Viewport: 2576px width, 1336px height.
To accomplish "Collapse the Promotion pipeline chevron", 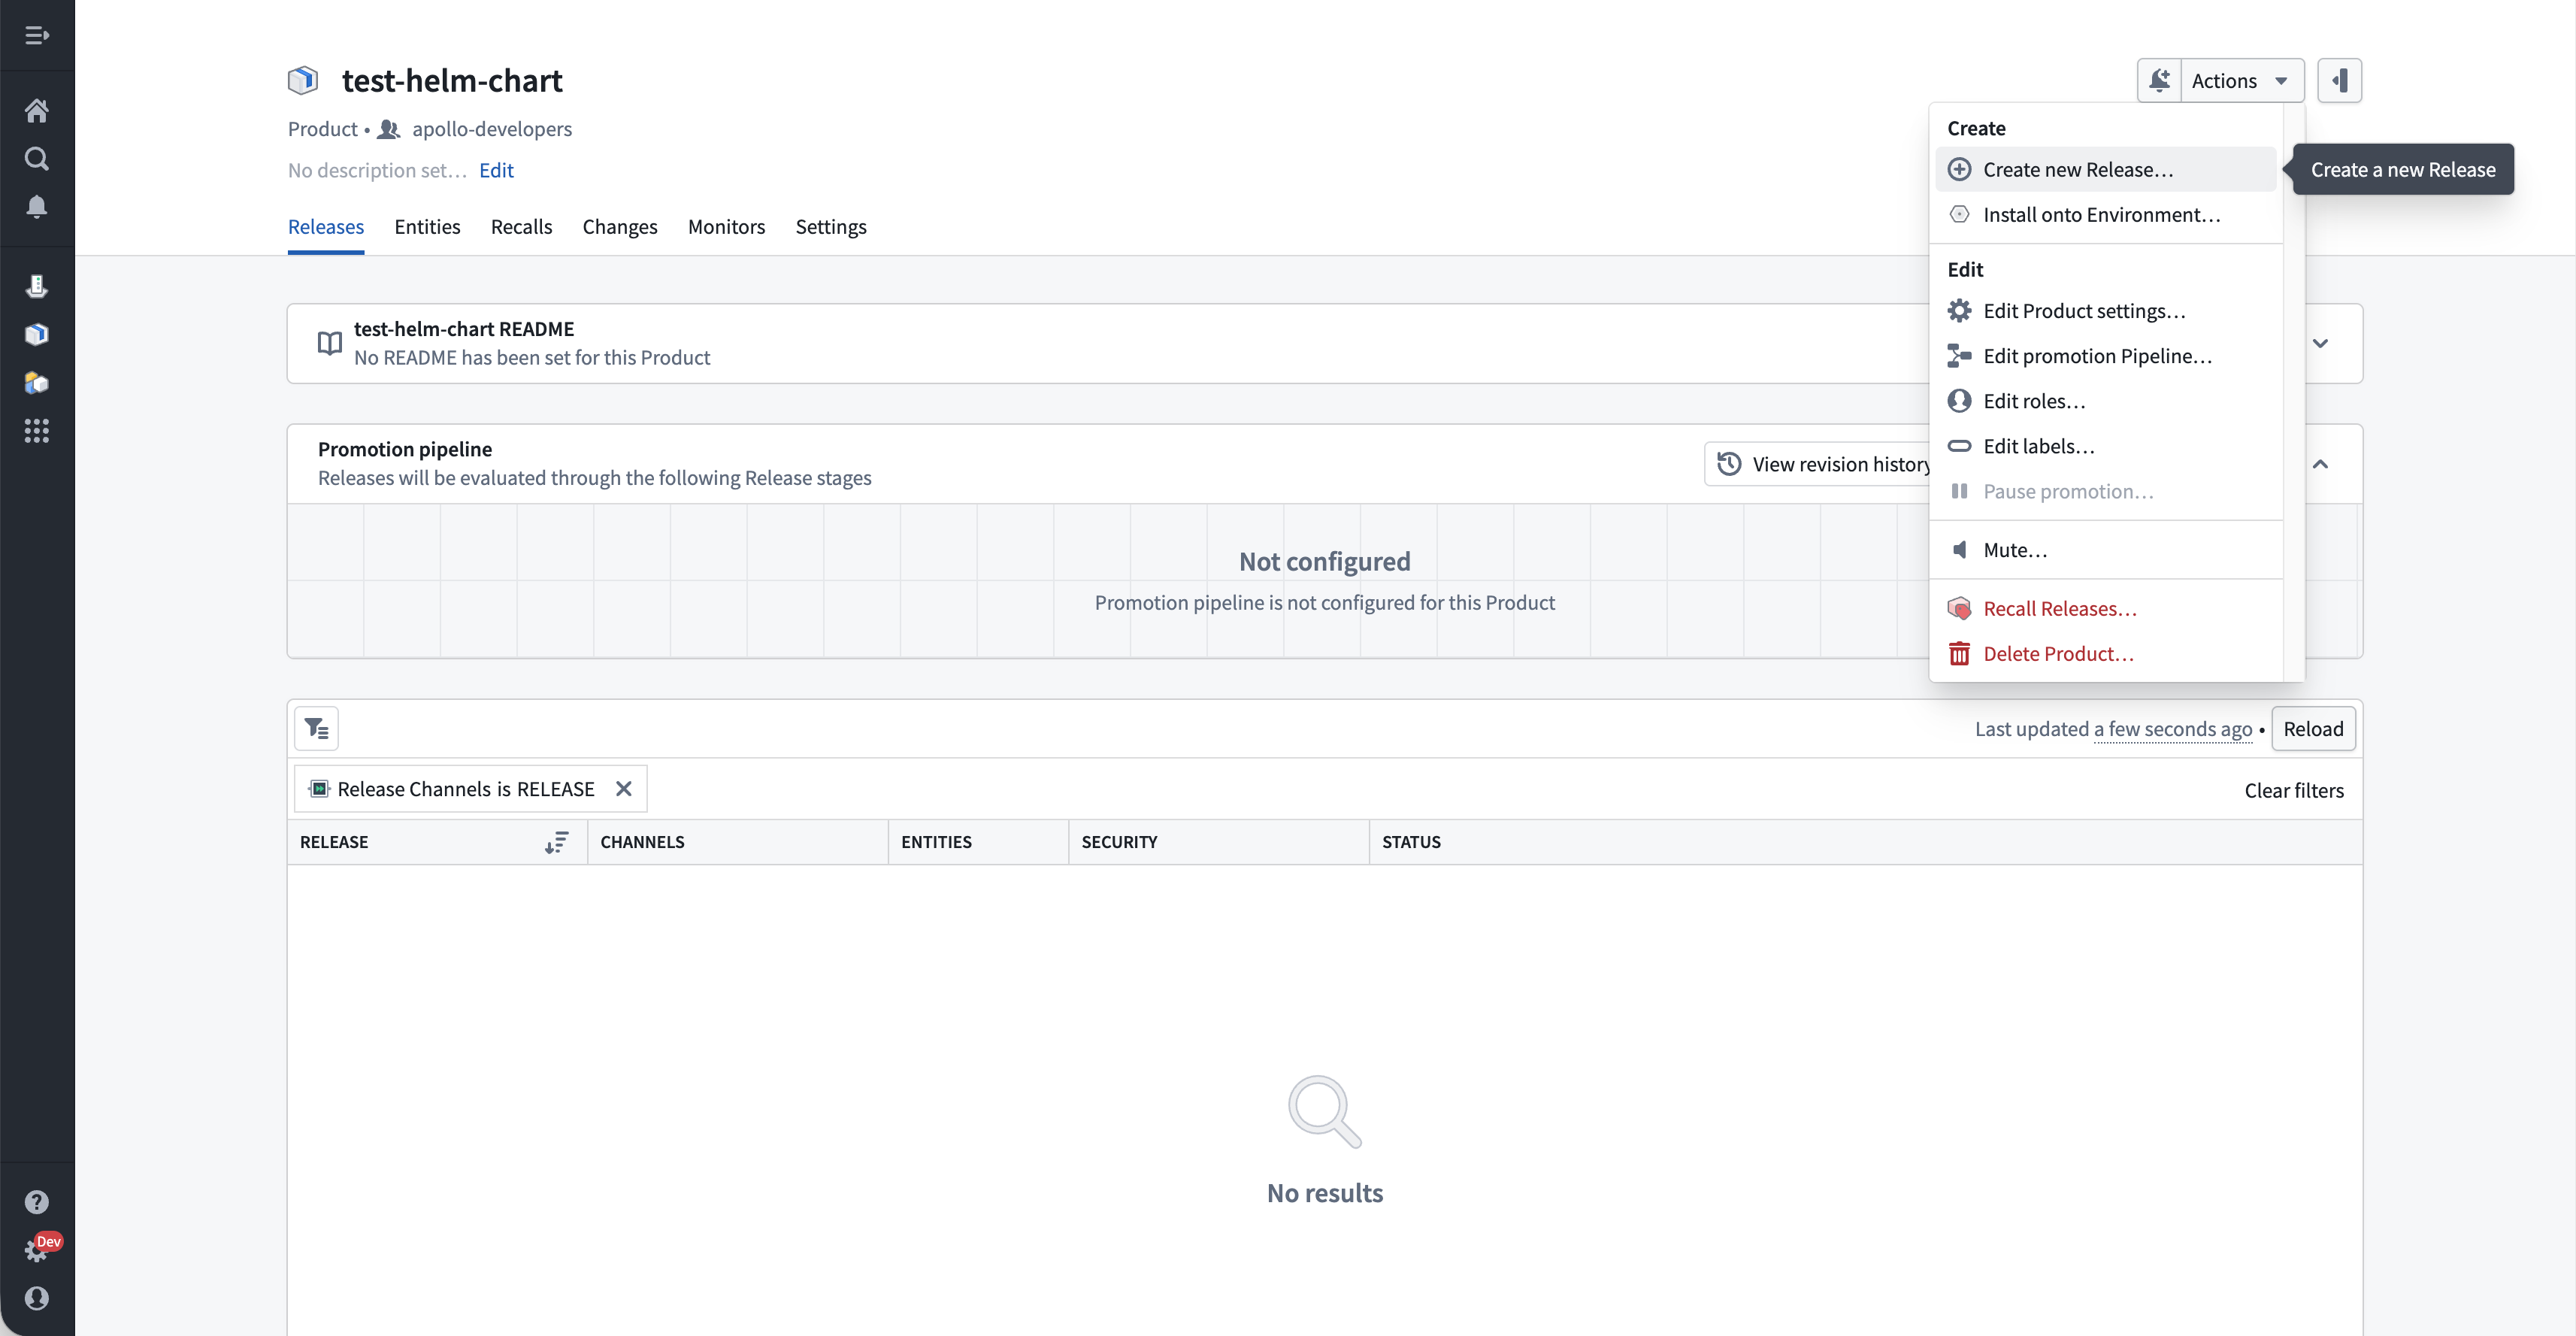I will tap(2321, 464).
